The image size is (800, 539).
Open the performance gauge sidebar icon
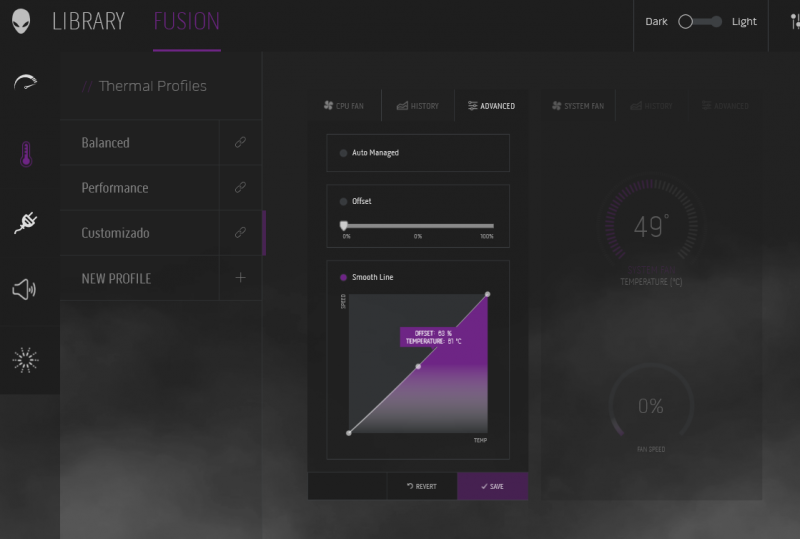26,83
